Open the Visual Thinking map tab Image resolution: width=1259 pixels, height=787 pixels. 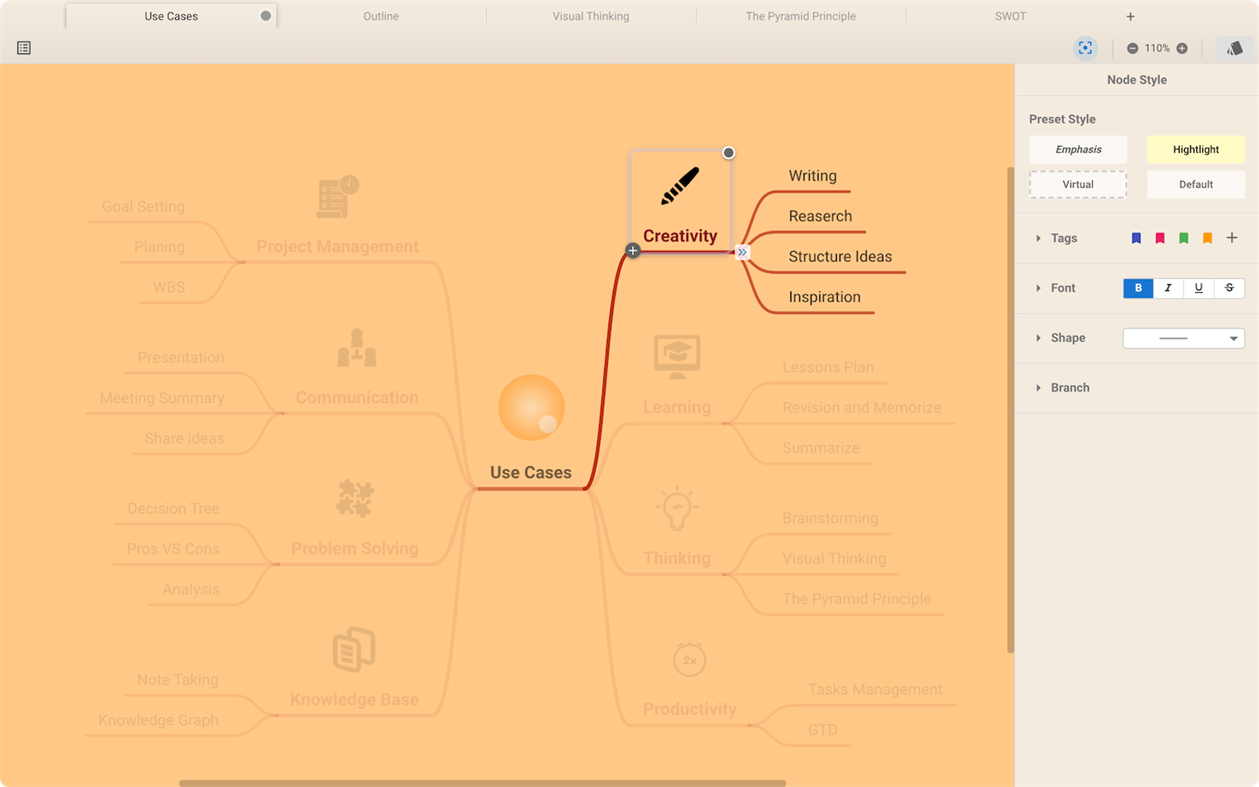[590, 16]
